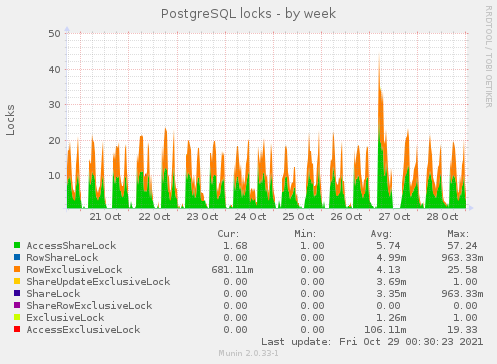Click the '22 Oct' x-axis label
The image size is (497, 364).
[154, 217]
